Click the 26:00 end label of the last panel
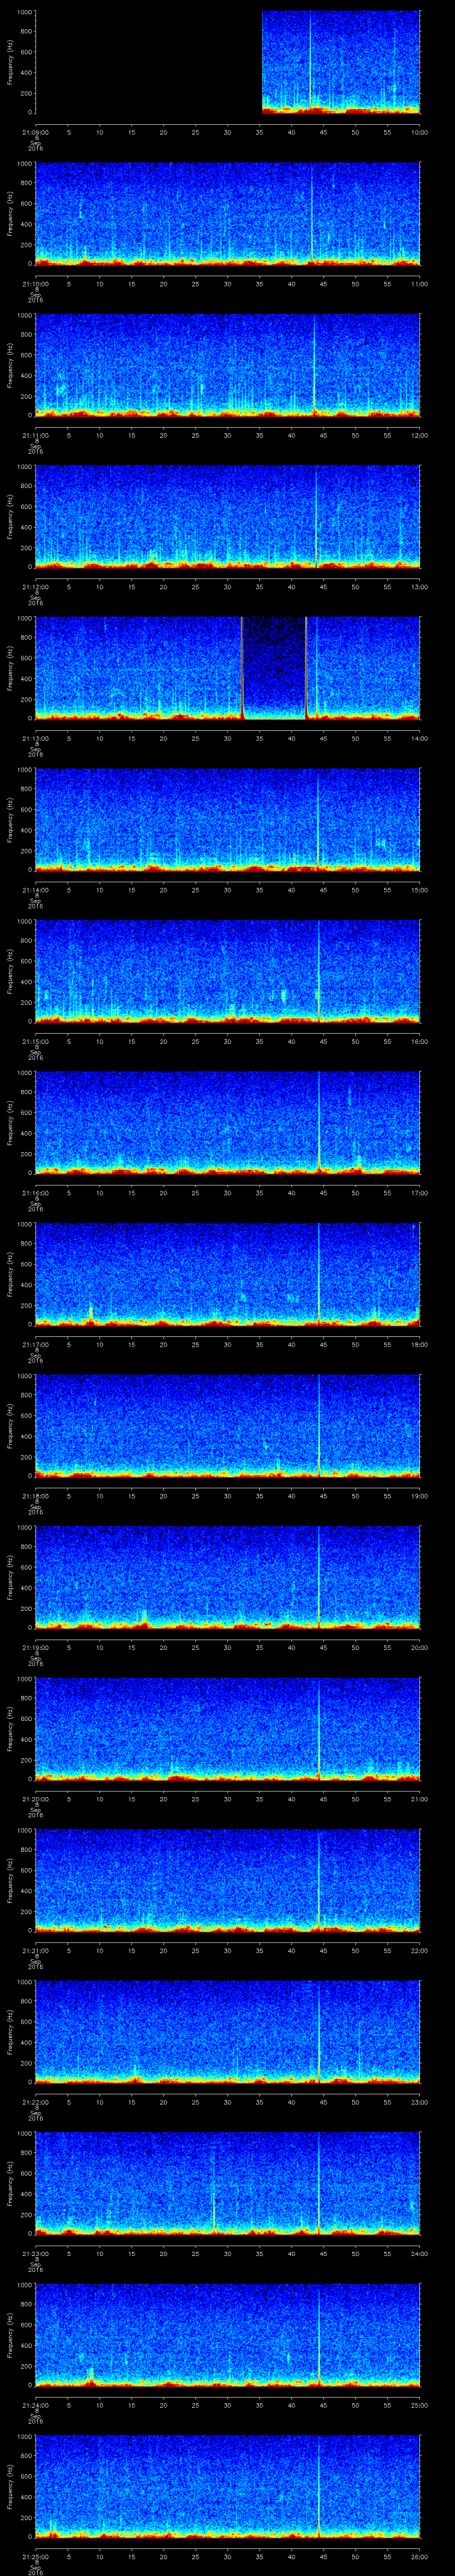The image size is (455, 2576). [419, 2556]
